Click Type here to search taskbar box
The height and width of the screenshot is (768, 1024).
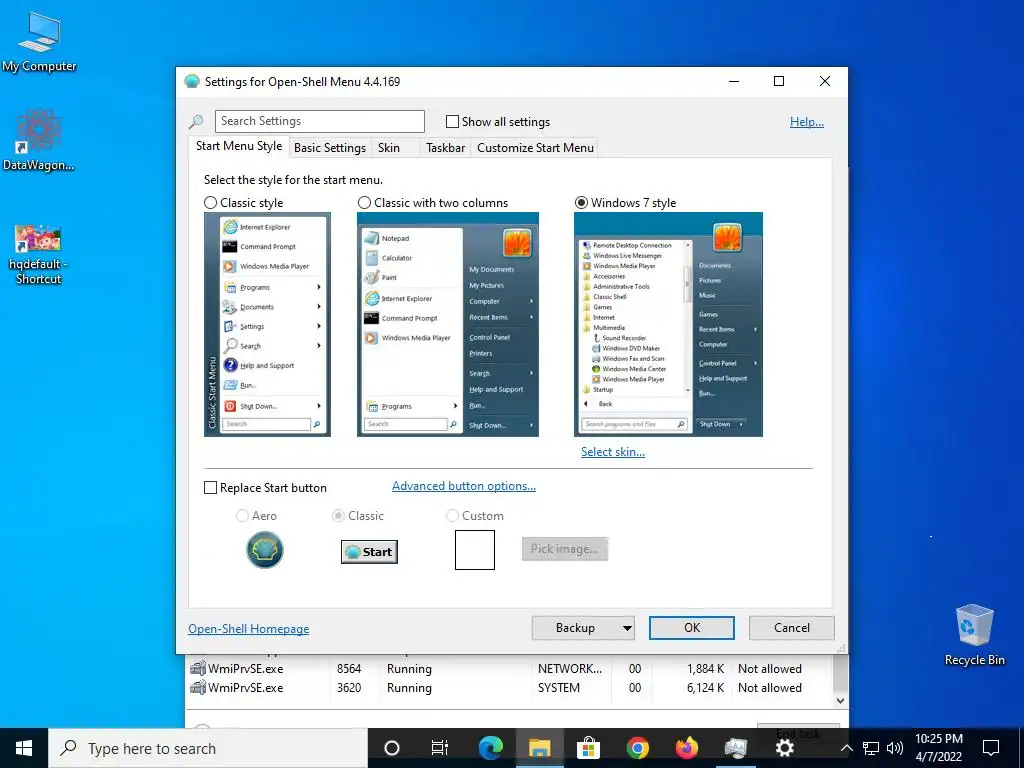(x=208, y=748)
